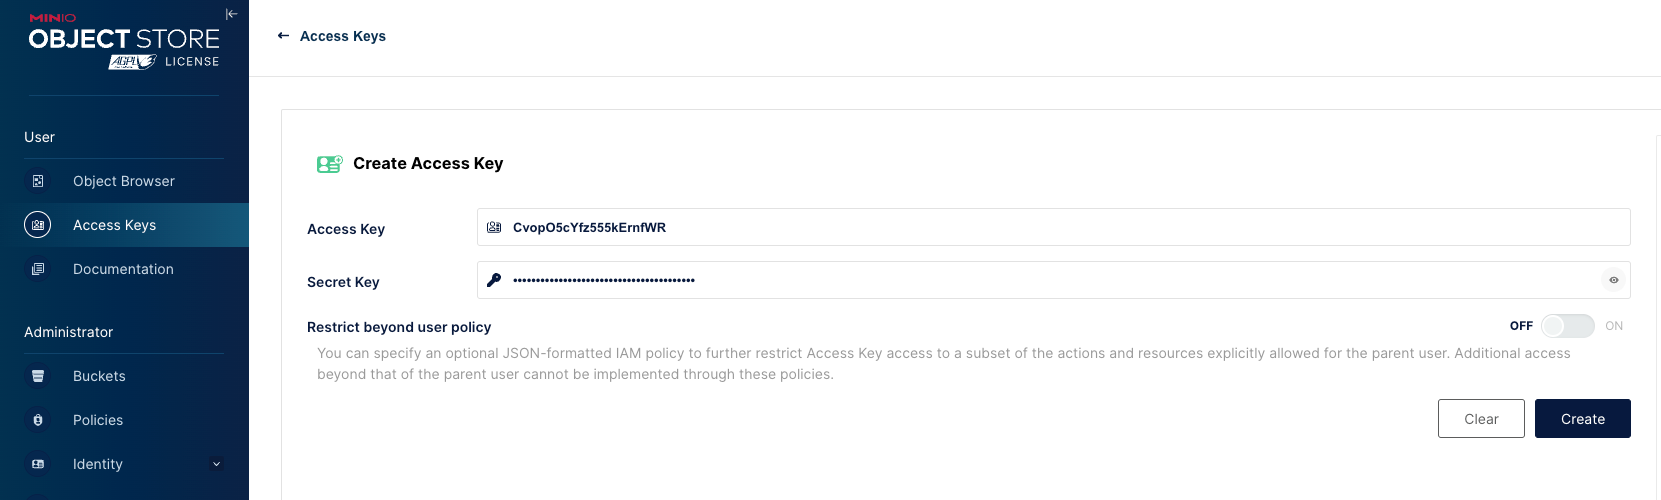Open the Object Browser menu item
This screenshot has height=500, width=1661.
click(124, 181)
